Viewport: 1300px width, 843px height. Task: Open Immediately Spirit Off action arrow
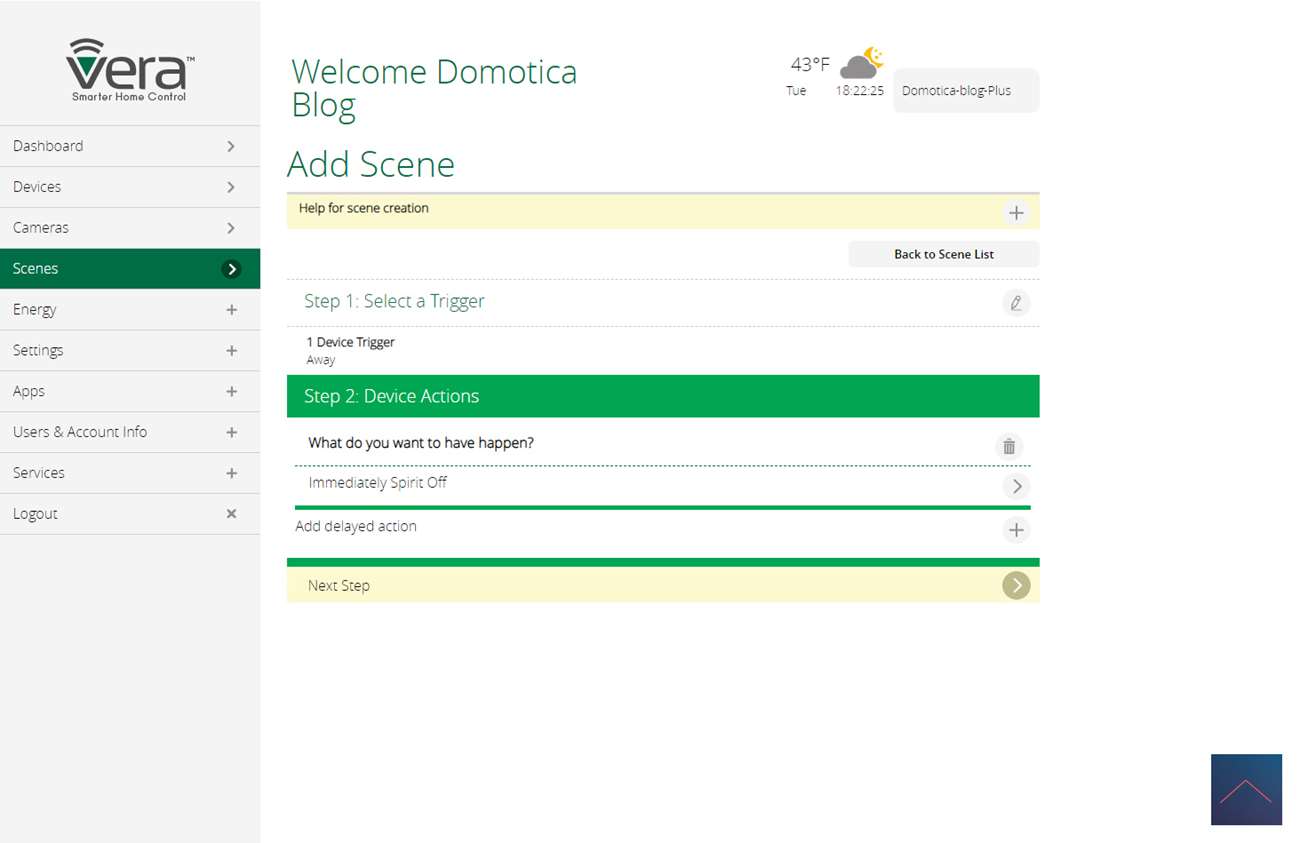click(1015, 486)
